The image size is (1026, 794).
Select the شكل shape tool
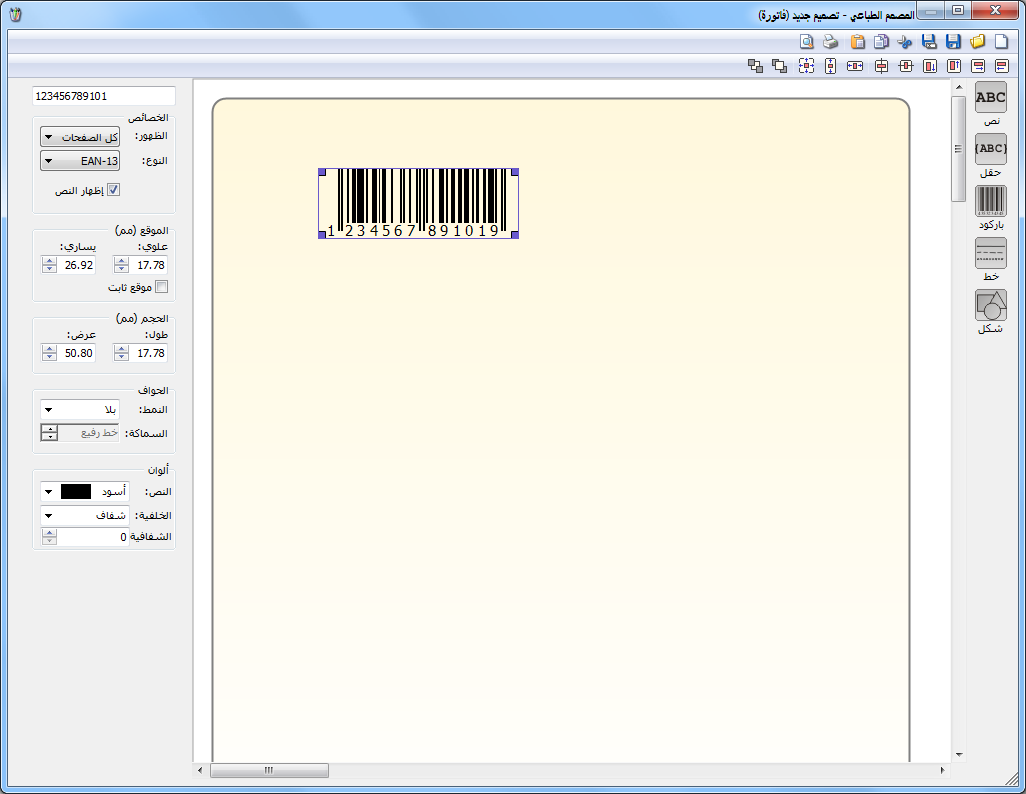click(991, 305)
